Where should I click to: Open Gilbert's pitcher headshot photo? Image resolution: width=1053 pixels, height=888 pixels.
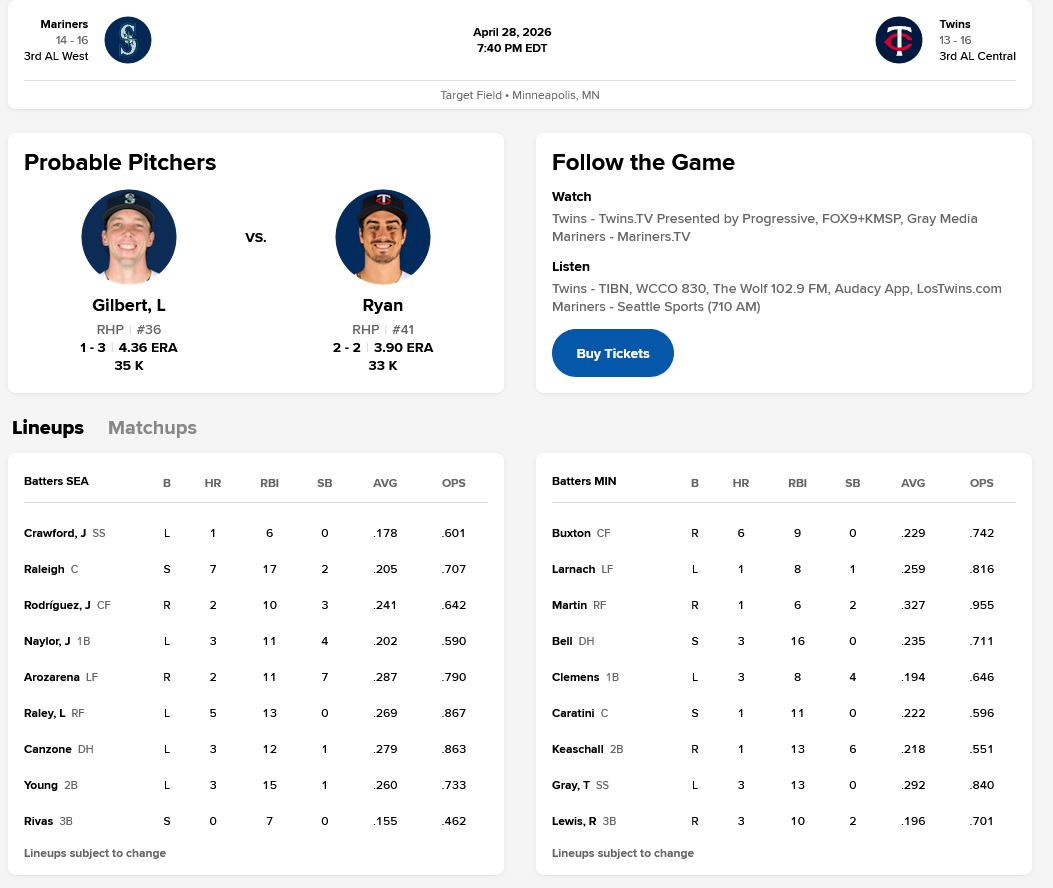pyautogui.click(x=129, y=237)
